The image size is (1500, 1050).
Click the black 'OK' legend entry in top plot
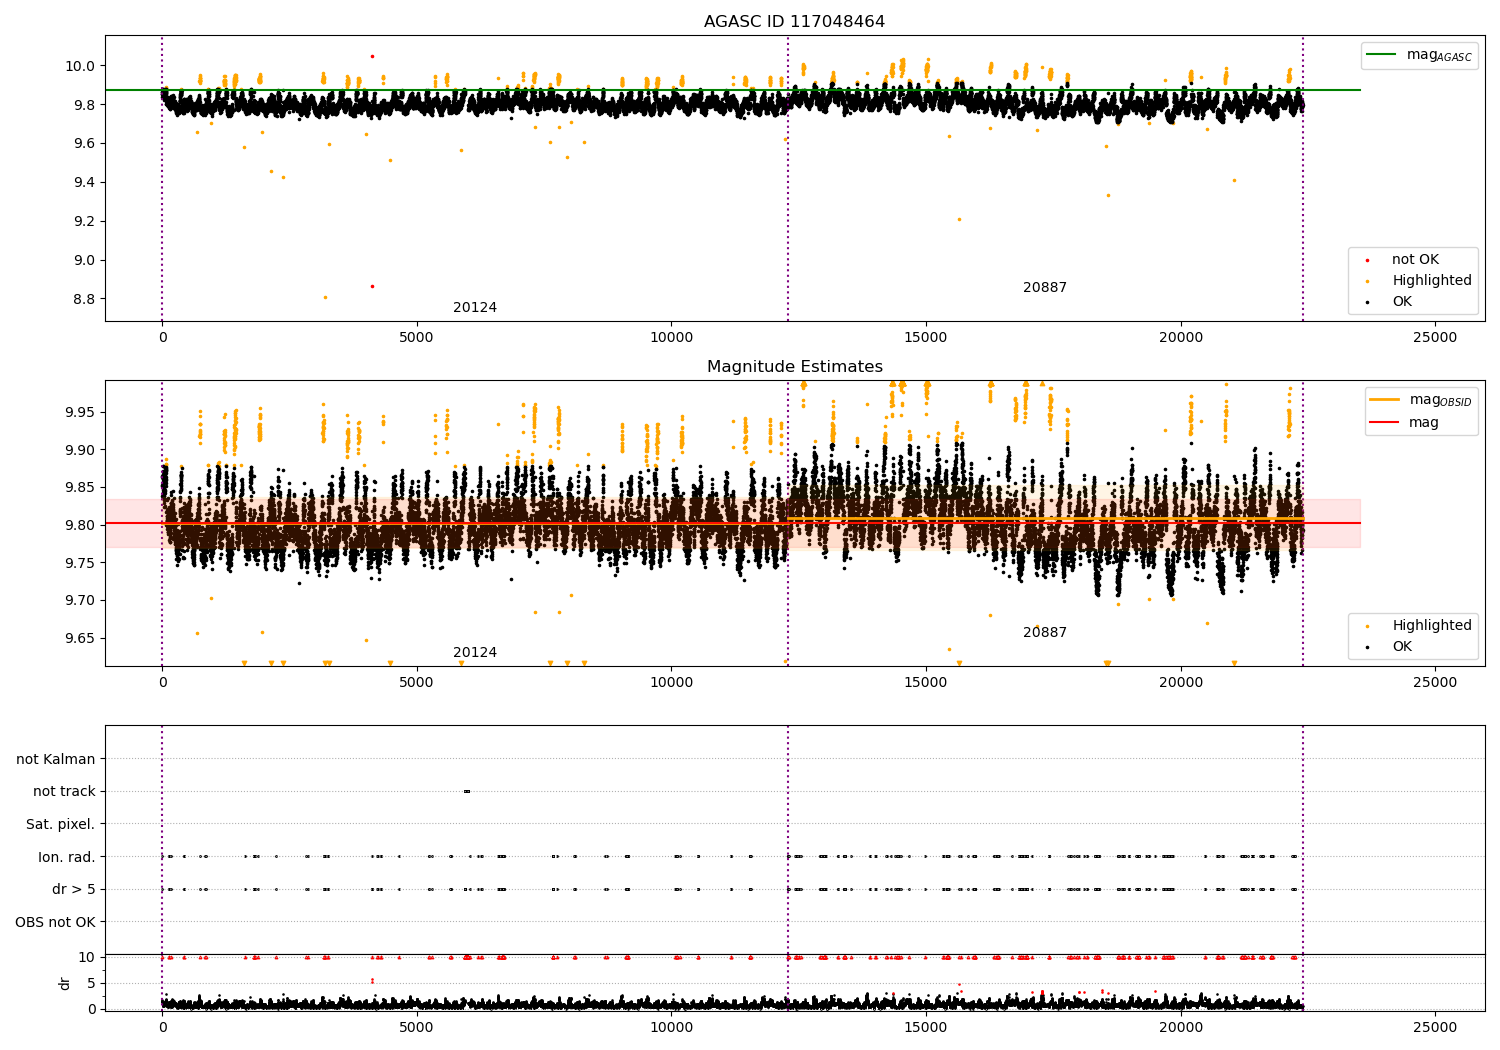click(1401, 302)
